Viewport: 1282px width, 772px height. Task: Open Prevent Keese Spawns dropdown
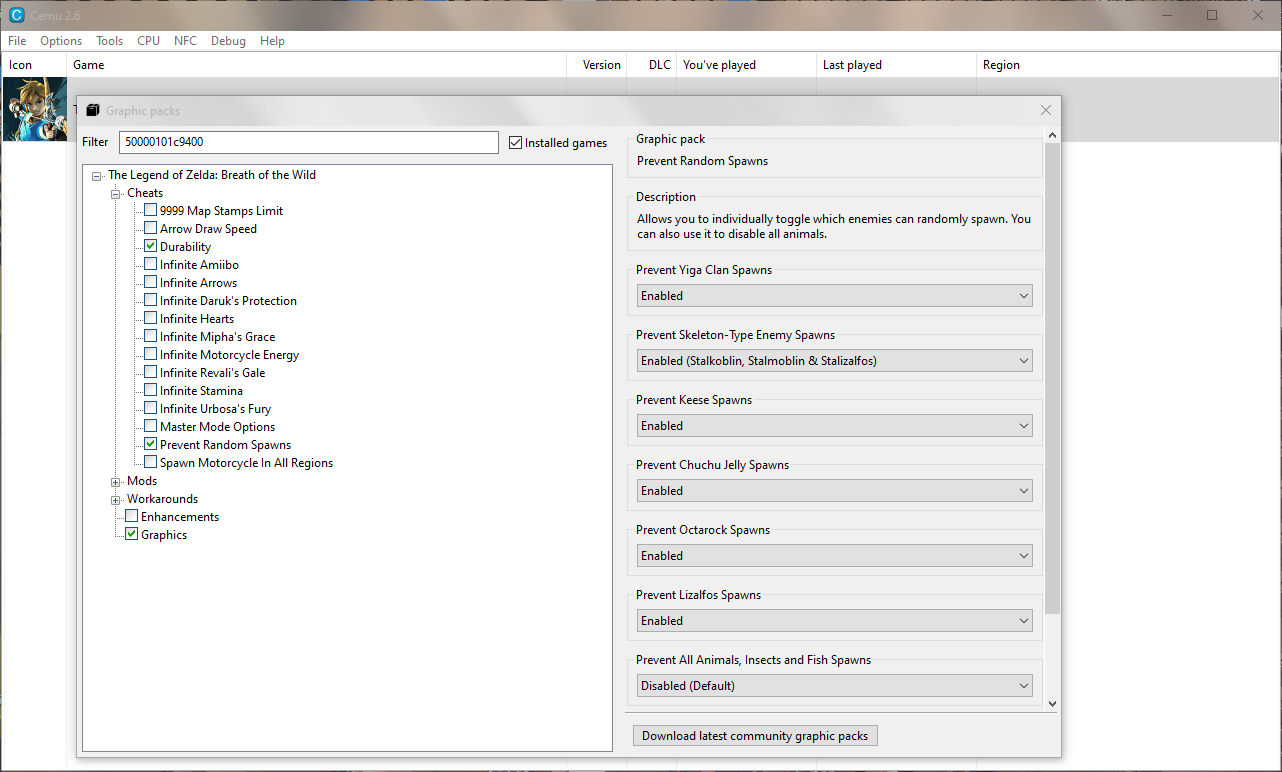835,426
